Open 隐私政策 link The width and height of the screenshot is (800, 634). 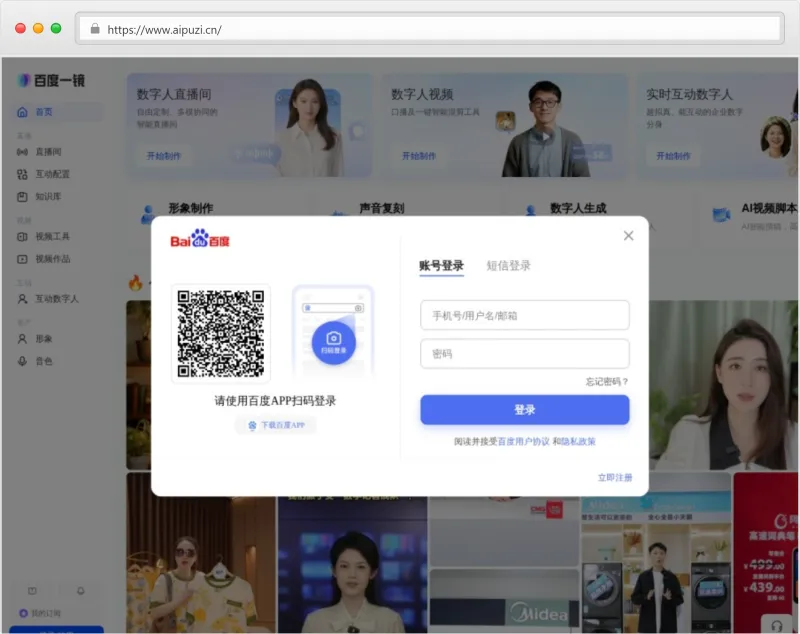[578, 441]
